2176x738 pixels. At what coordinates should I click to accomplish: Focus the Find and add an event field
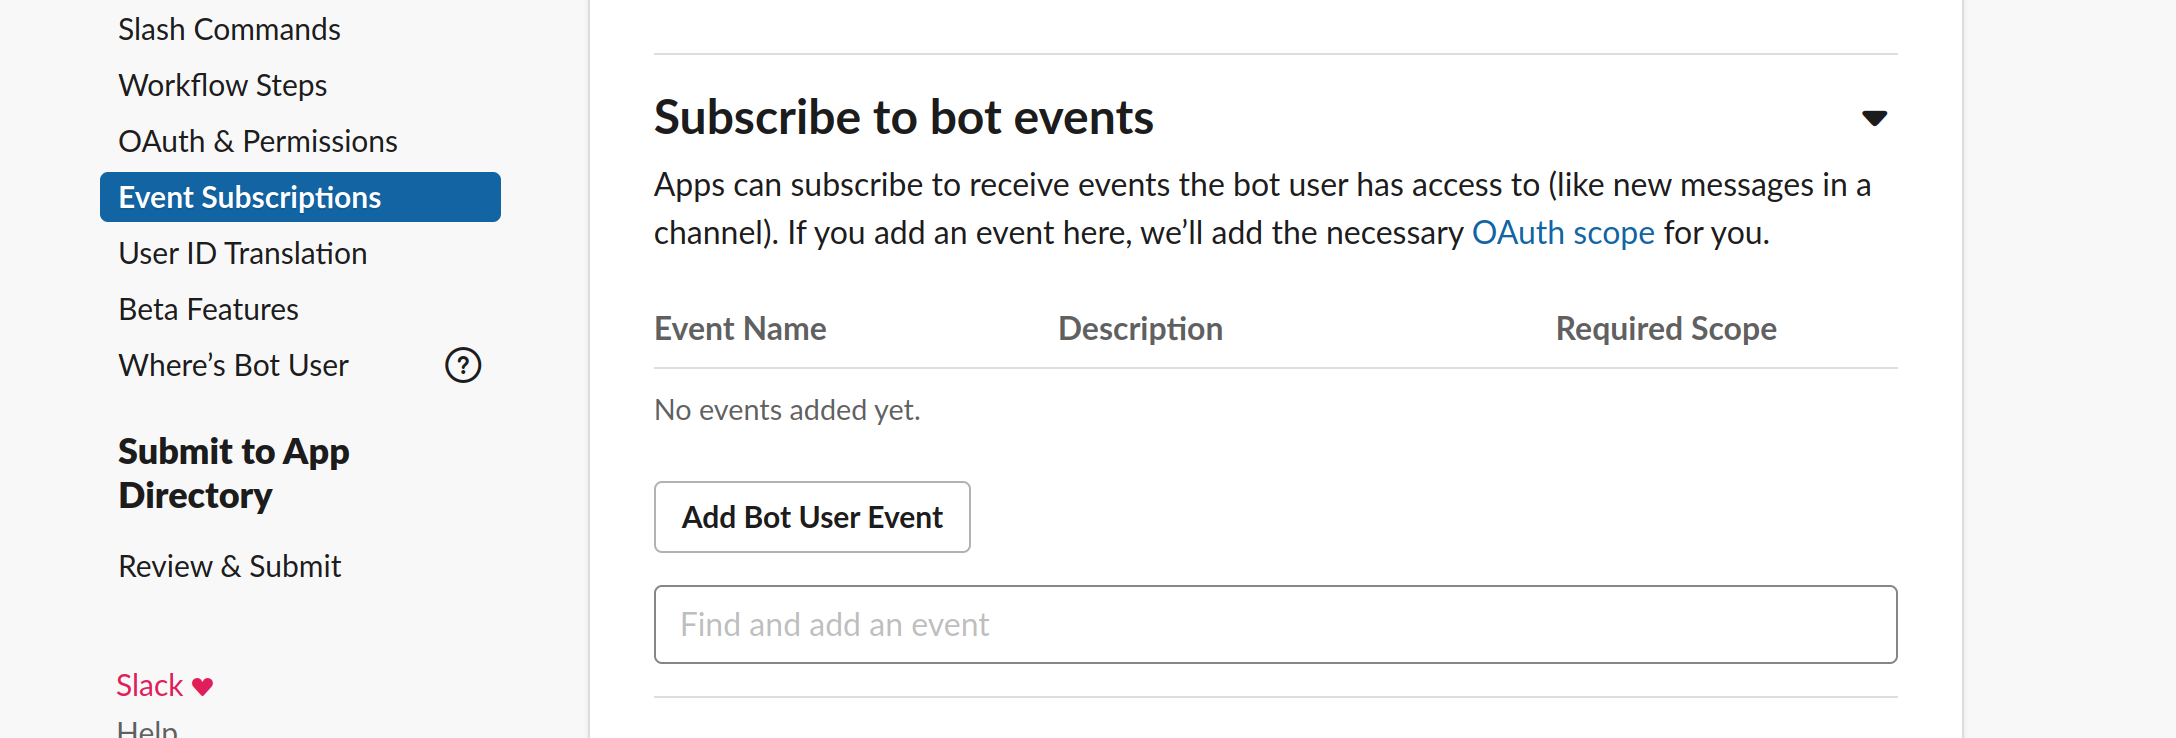click(1275, 625)
